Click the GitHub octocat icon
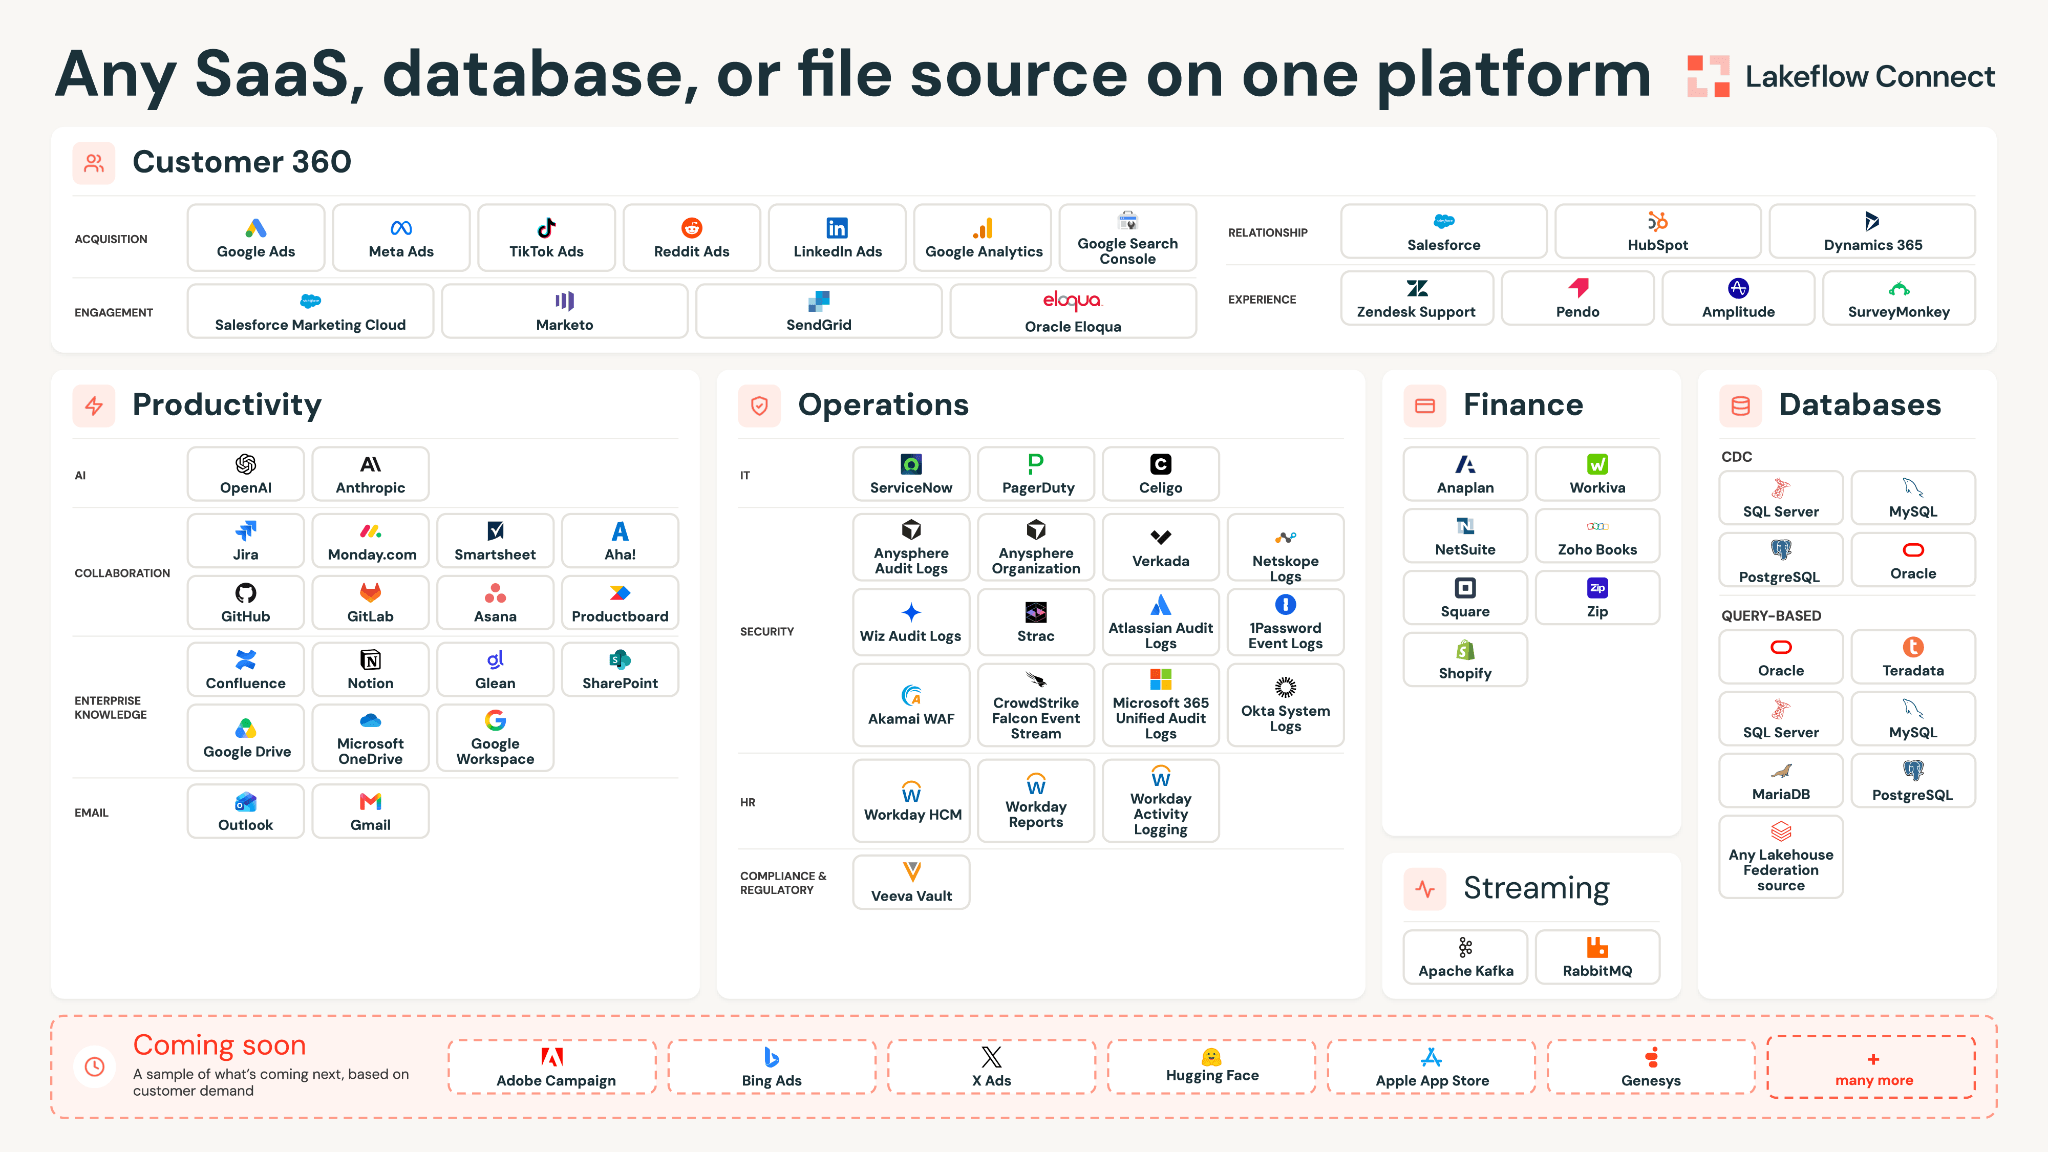2048x1152 pixels. click(246, 593)
